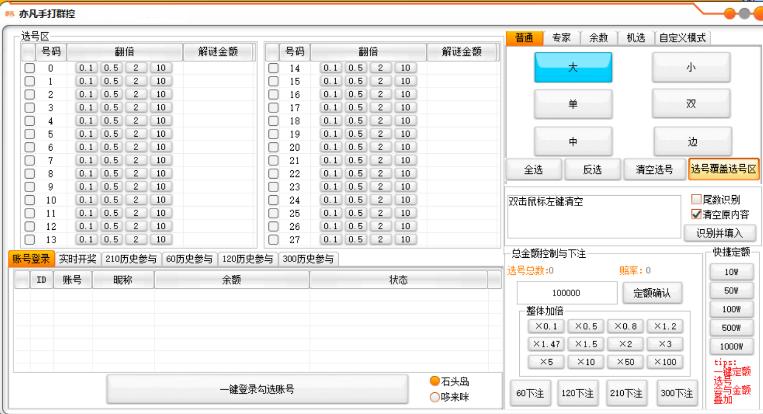Viewport: 763px width, 414px height.
Task: Click the 120下注 button
Action: tap(578, 393)
